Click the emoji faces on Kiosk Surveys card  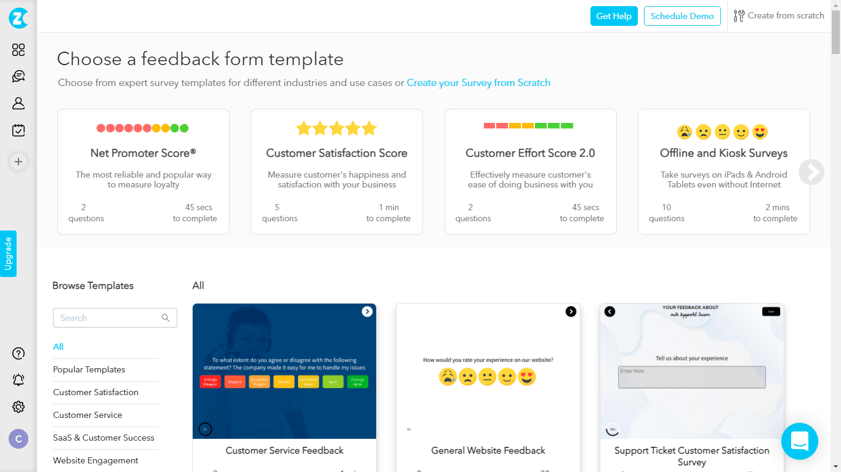pos(722,131)
